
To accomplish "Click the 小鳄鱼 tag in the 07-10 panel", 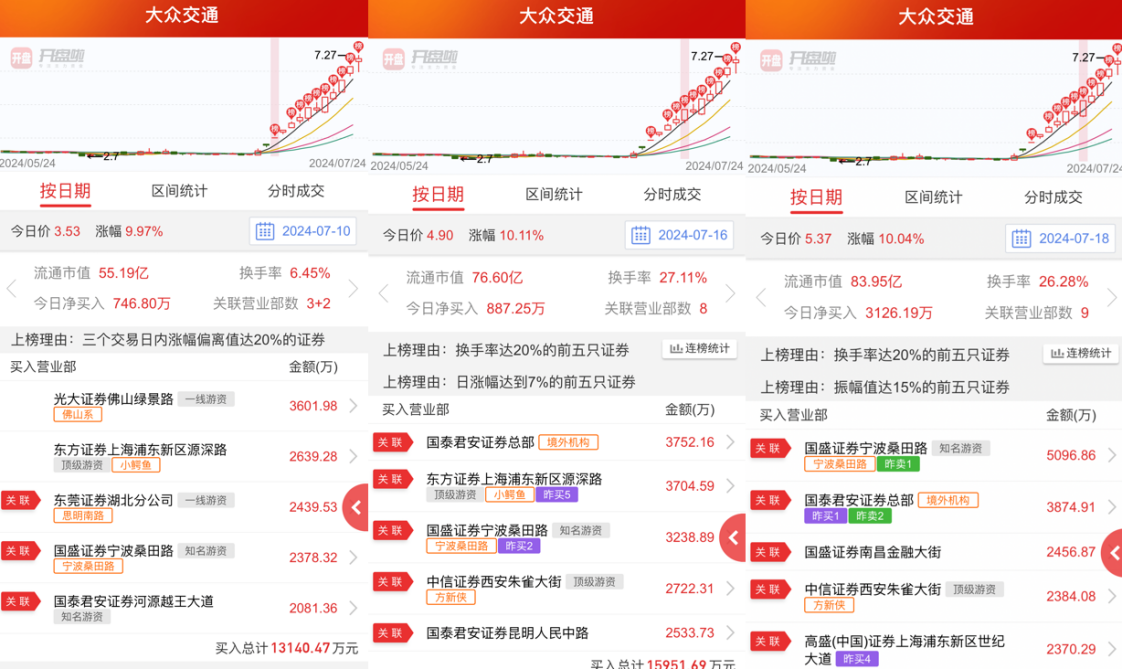I will pos(136,465).
